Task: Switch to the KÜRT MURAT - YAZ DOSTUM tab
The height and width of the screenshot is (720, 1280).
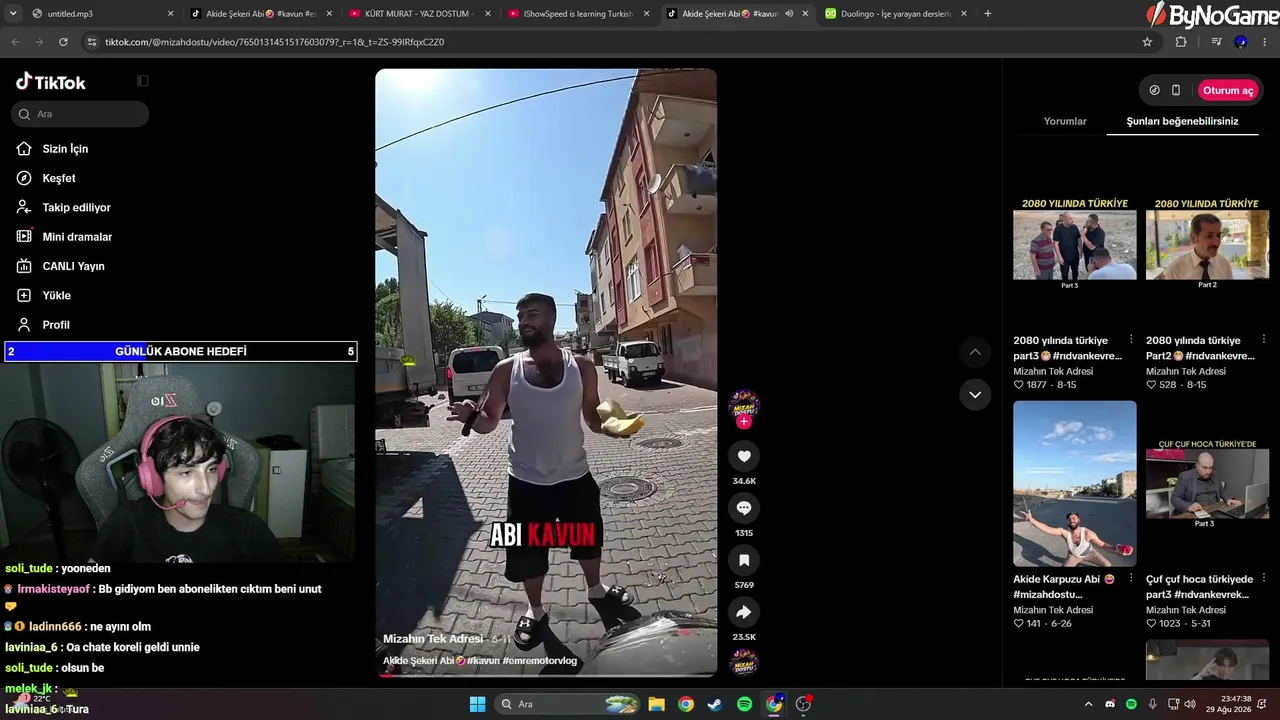Action: pos(421,14)
